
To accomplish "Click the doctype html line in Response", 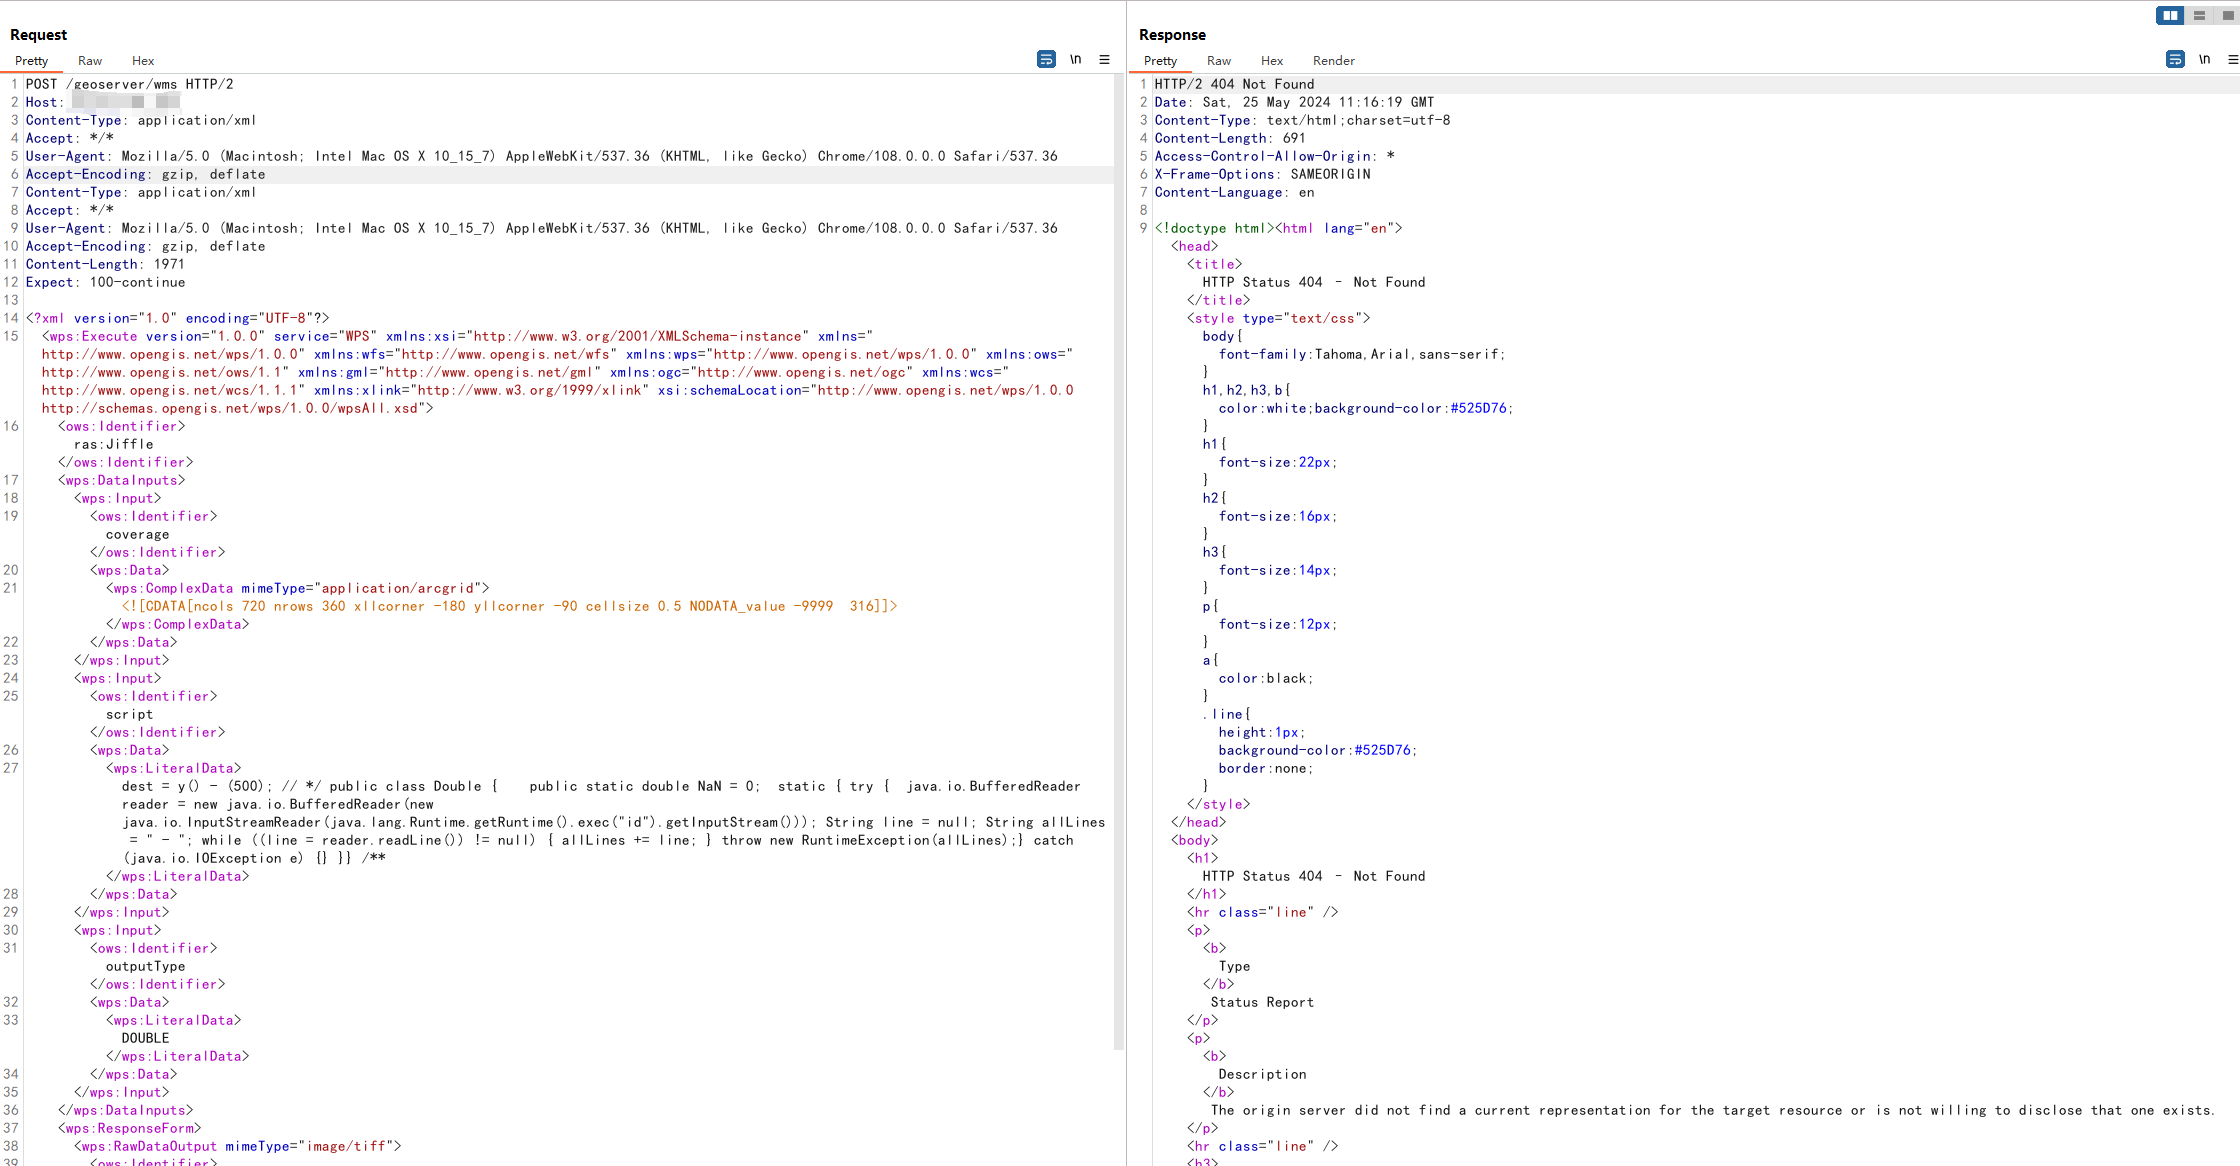I will point(1279,228).
